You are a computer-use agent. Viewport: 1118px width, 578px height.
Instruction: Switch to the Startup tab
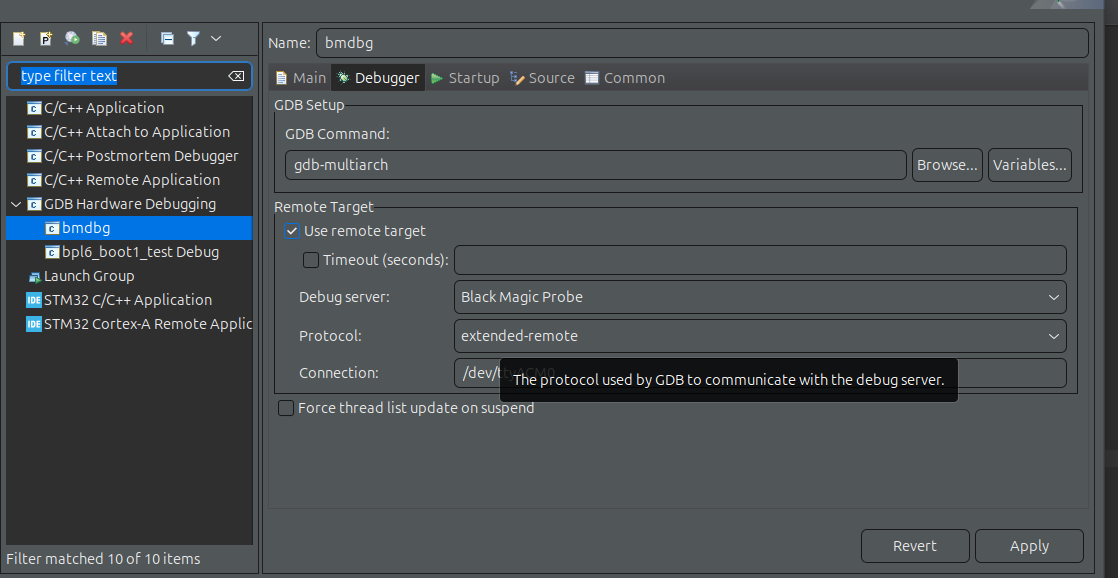pos(466,77)
